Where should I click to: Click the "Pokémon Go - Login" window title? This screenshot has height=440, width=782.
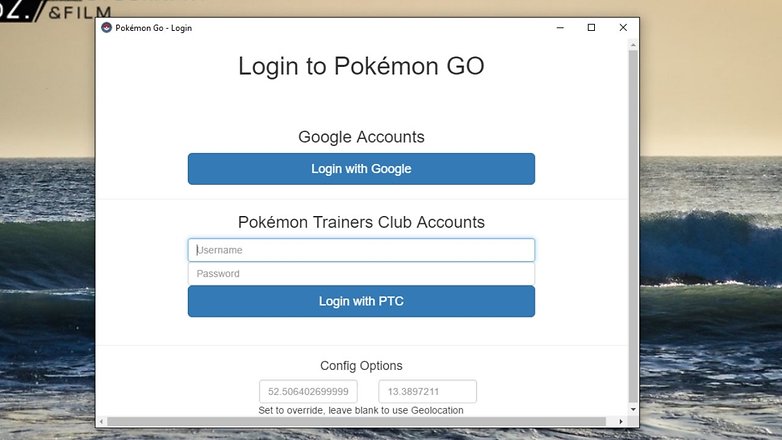(154, 28)
